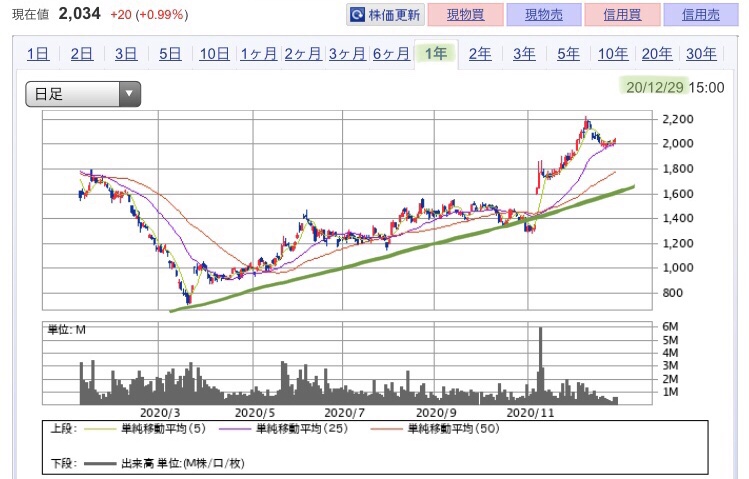Click the 800 price axis label

tap(672, 293)
